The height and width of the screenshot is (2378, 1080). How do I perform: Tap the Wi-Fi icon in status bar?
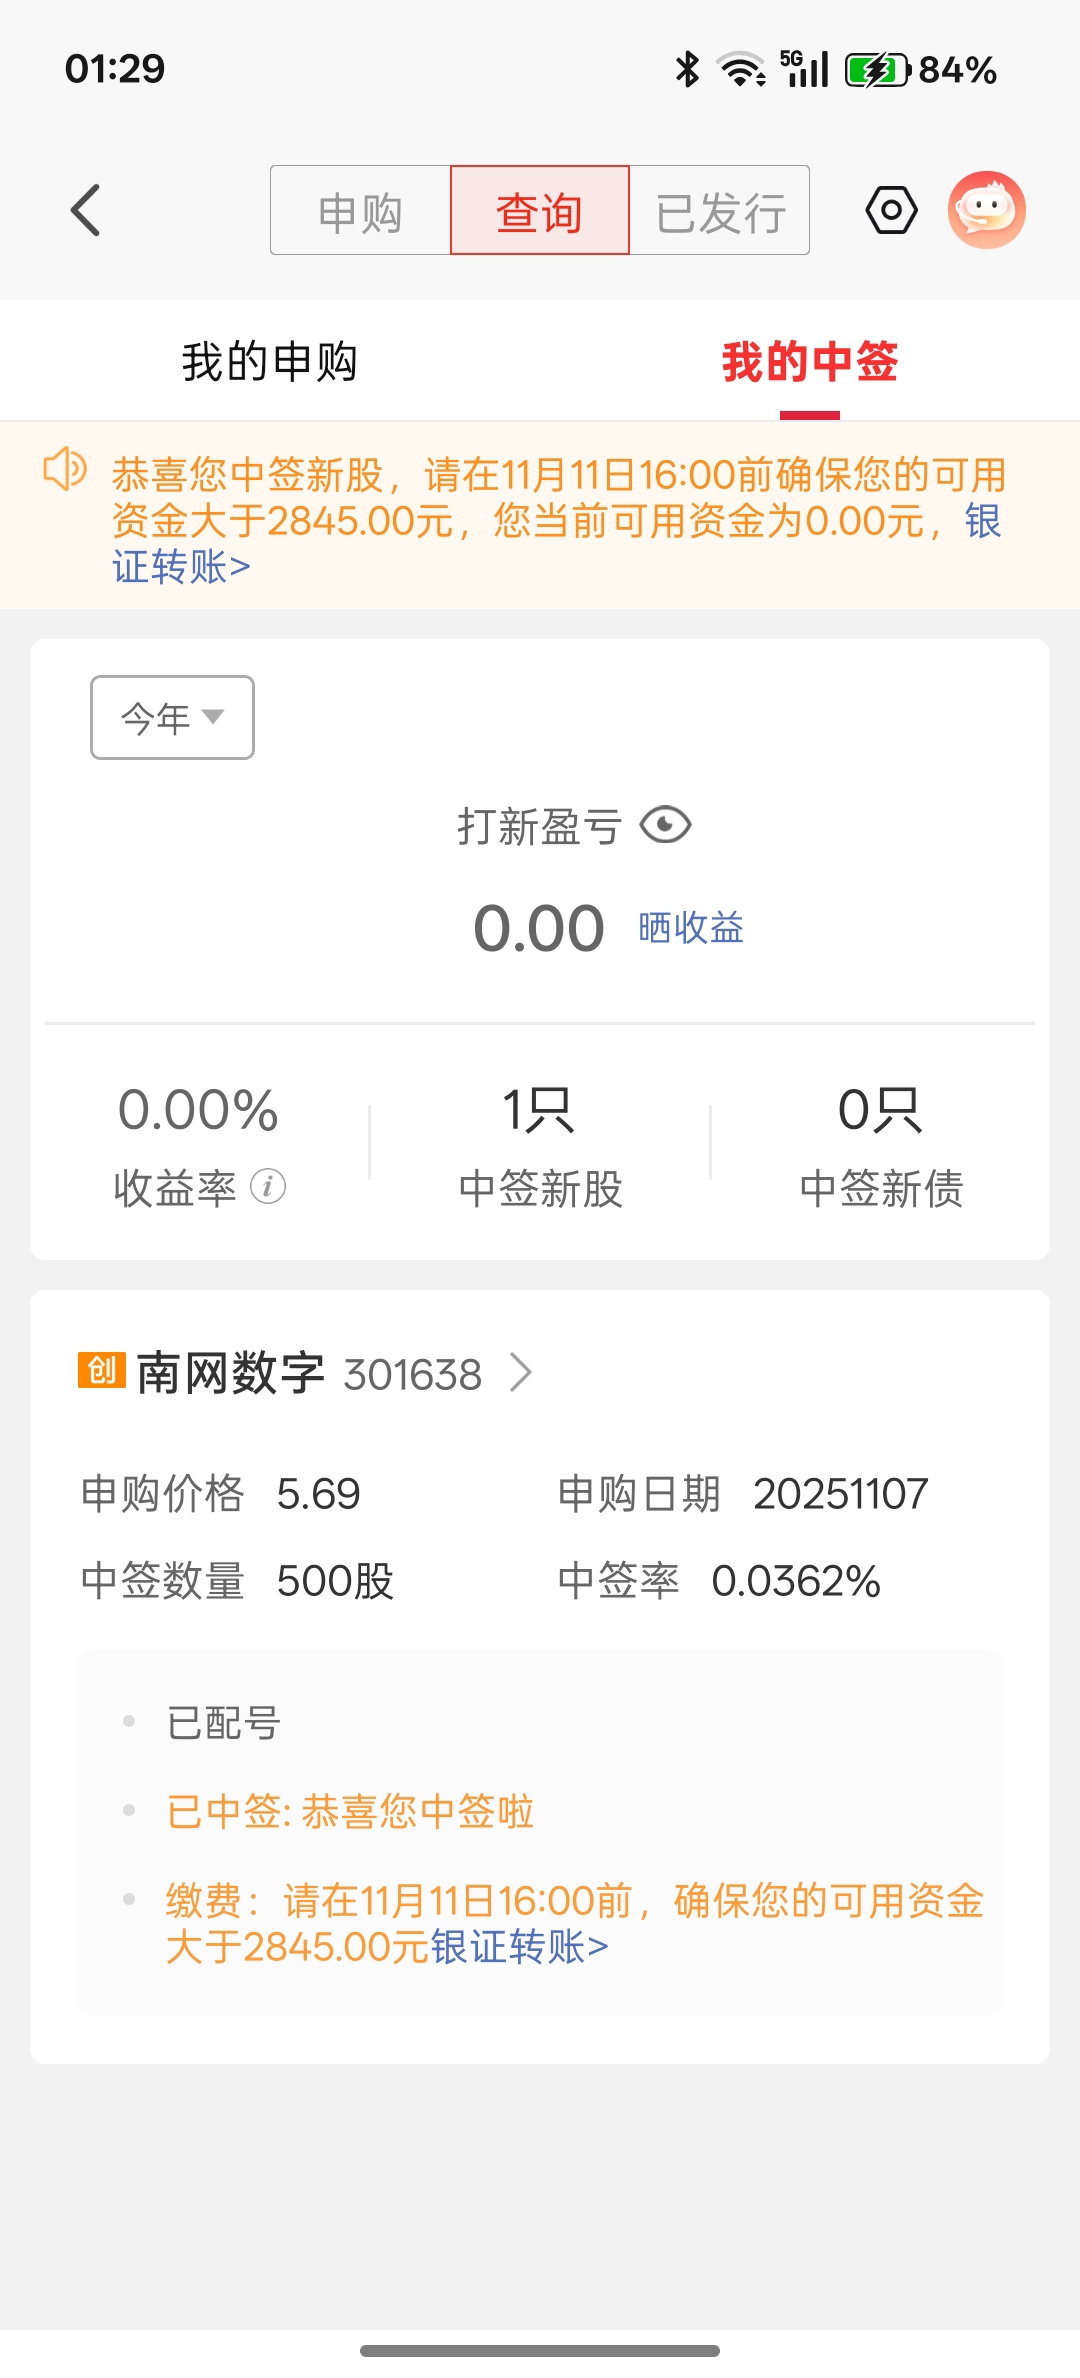click(742, 69)
